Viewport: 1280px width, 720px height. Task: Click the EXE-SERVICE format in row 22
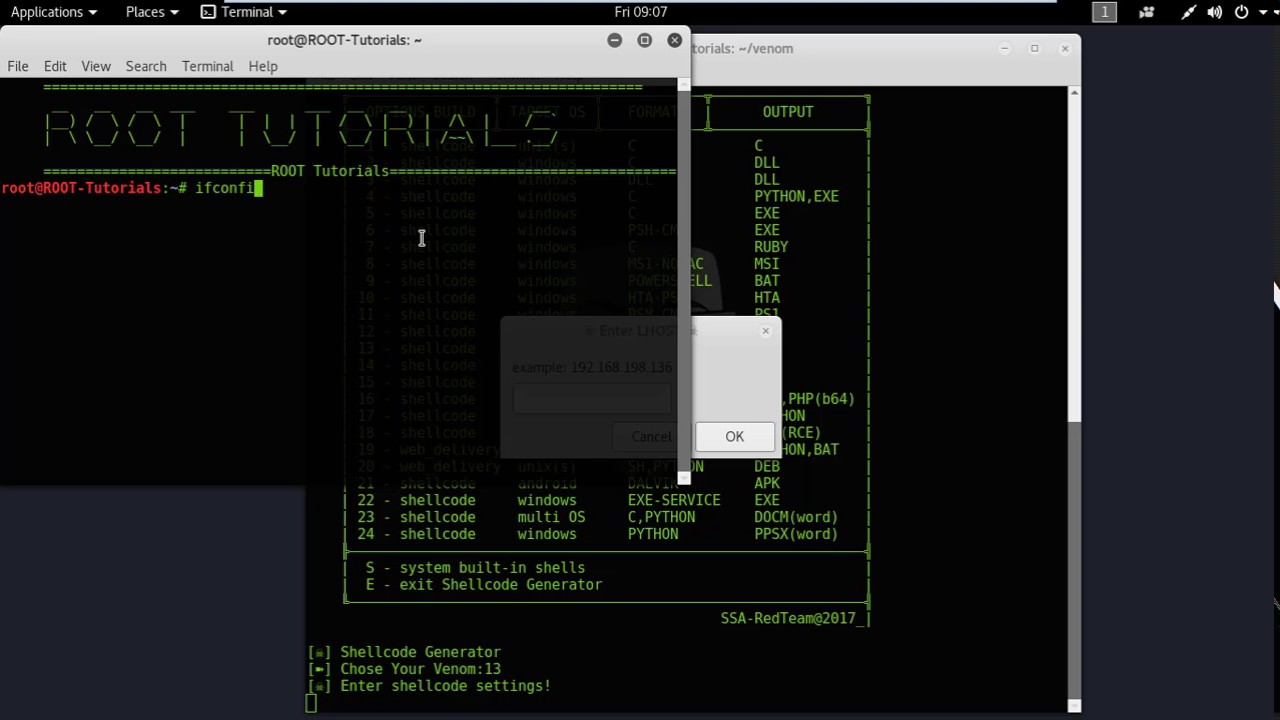coord(674,501)
